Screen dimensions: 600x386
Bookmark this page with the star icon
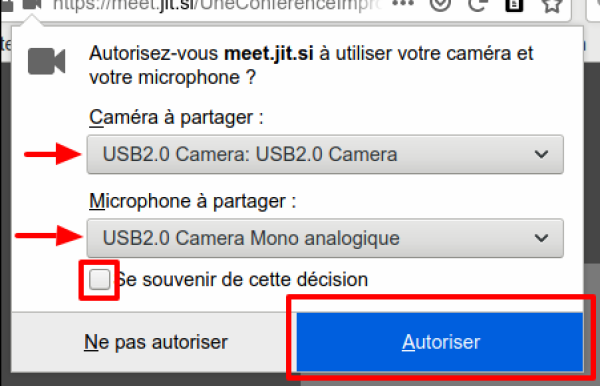[x=551, y=5]
